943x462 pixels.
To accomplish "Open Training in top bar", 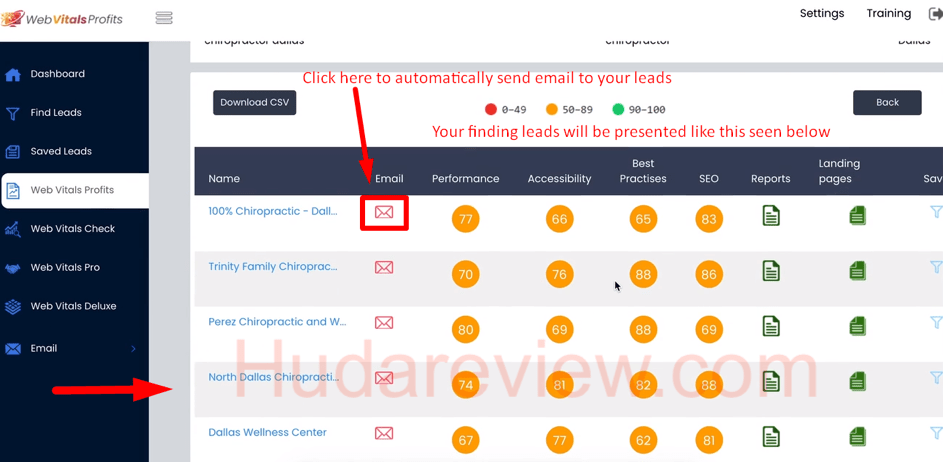I will click(x=888, y=13).
